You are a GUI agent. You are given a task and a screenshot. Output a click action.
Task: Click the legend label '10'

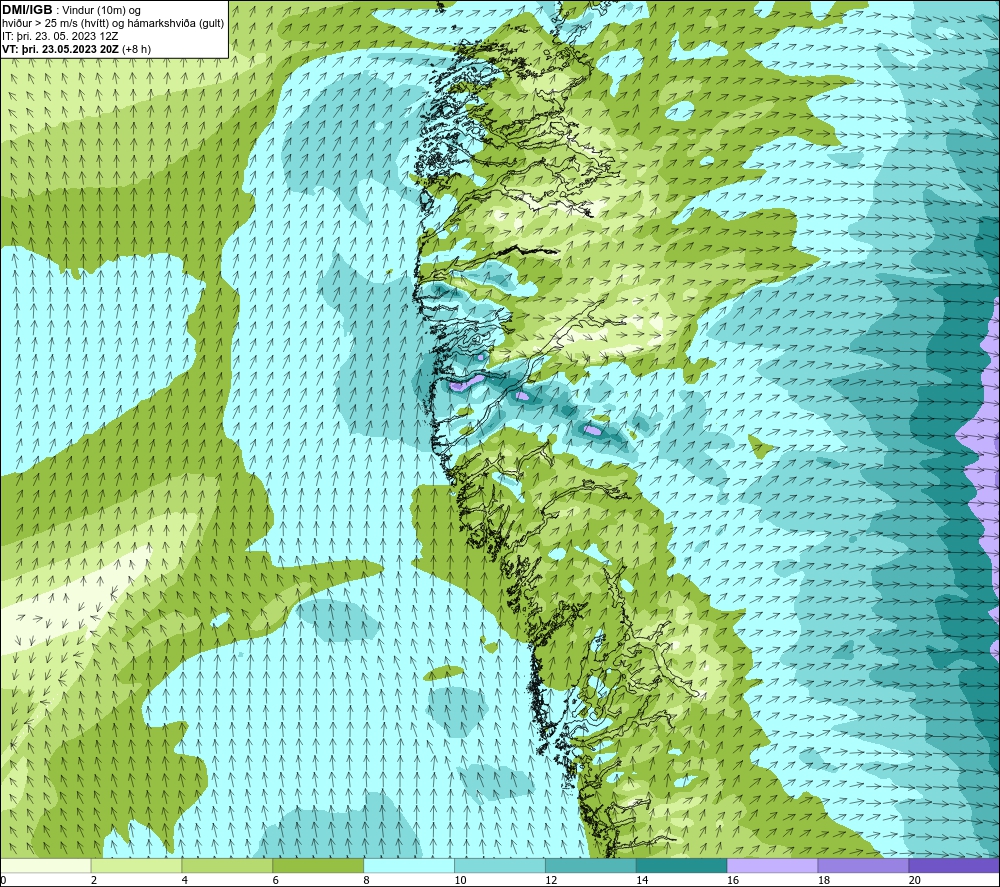coord(460,880)
